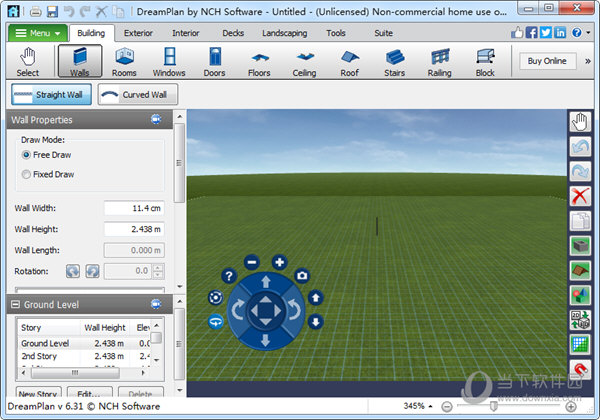Click the blue grid icon in the right sidebar
600x420 pixels.
580,344
